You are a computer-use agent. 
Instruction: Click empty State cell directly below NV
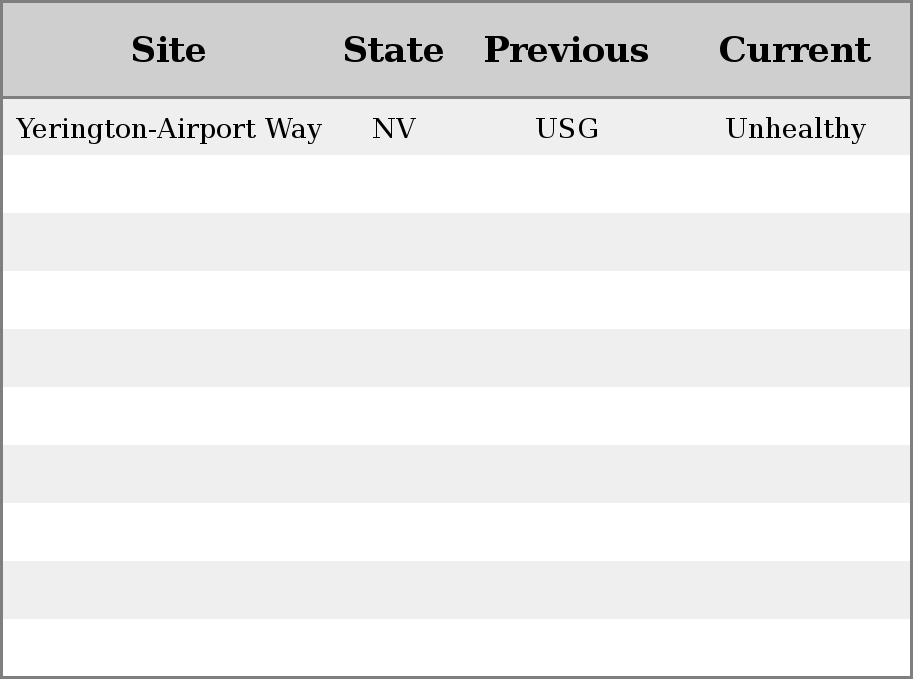click(394, 184)
